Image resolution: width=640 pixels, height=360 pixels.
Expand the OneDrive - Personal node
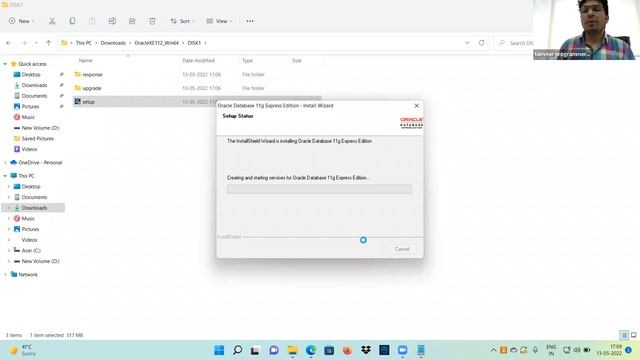point(5,162)
